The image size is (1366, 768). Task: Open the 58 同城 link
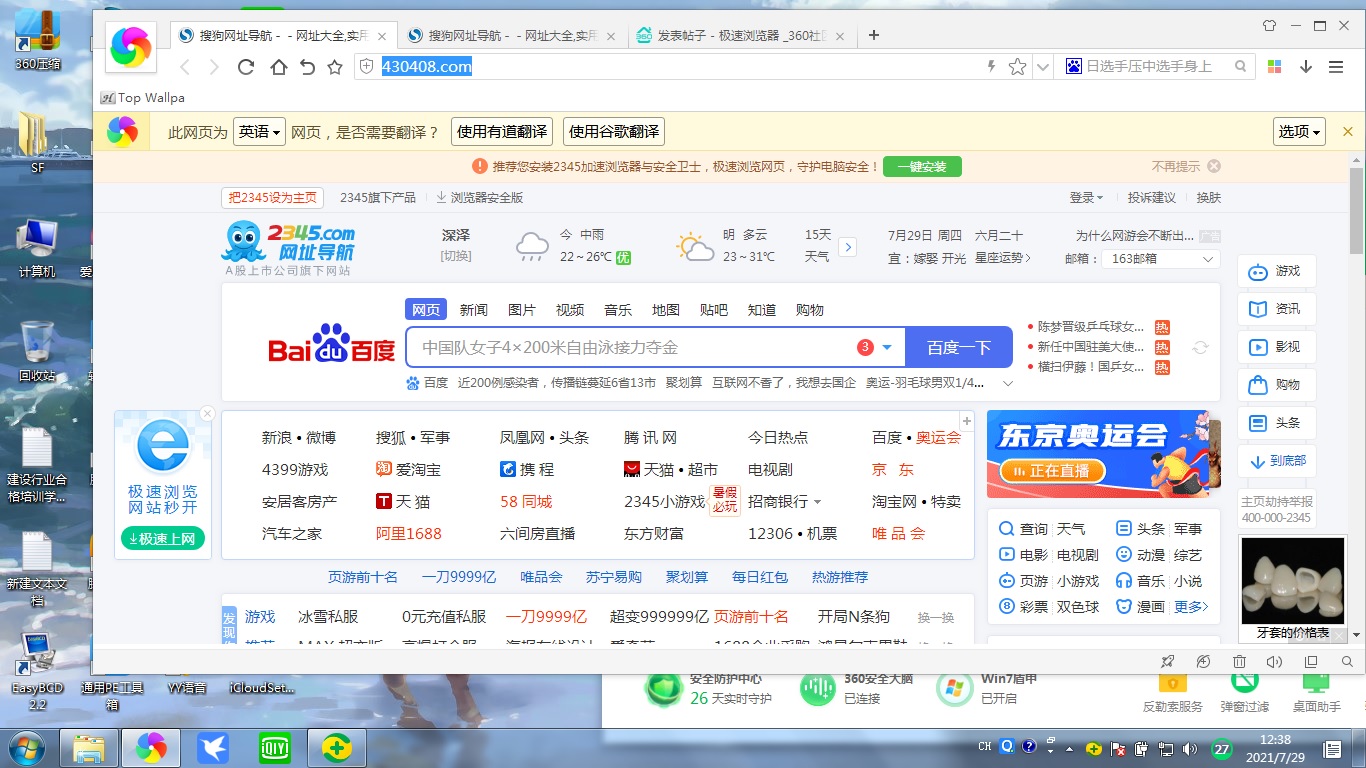pyautogui.click(x=526, y=502)
